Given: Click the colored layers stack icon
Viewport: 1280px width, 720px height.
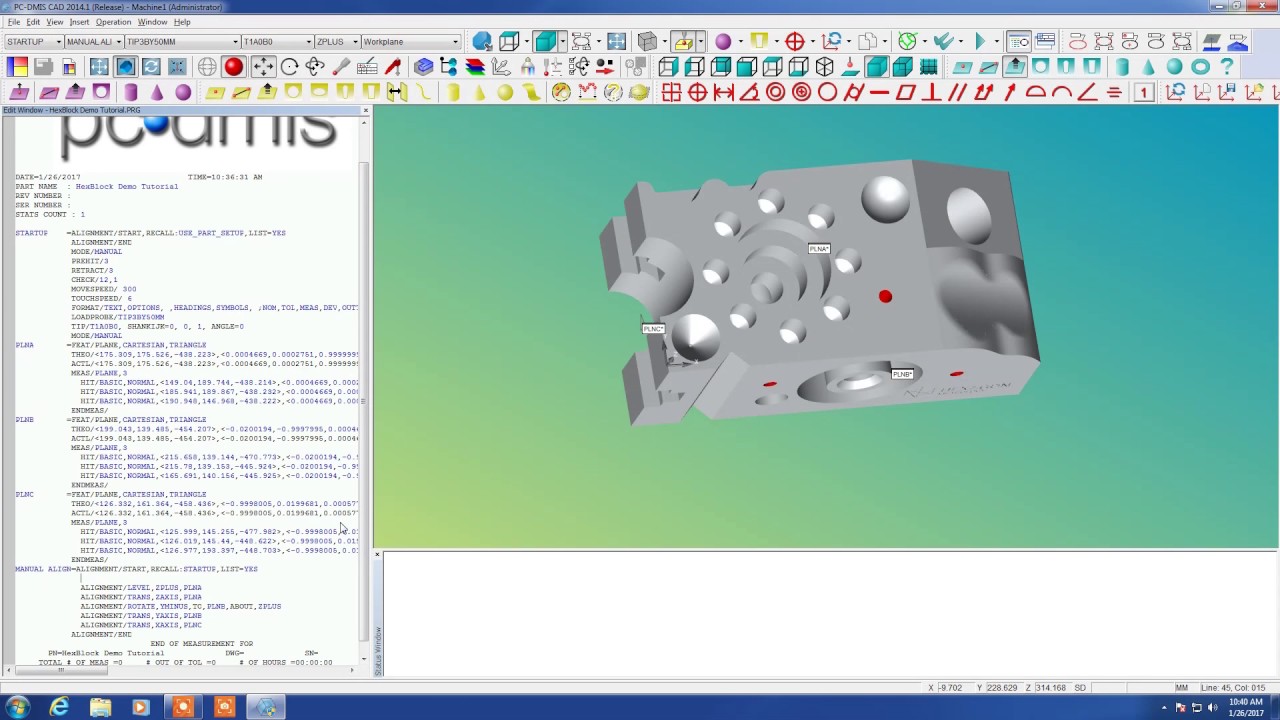Looking at the screenshot, I should click(475, 67).
